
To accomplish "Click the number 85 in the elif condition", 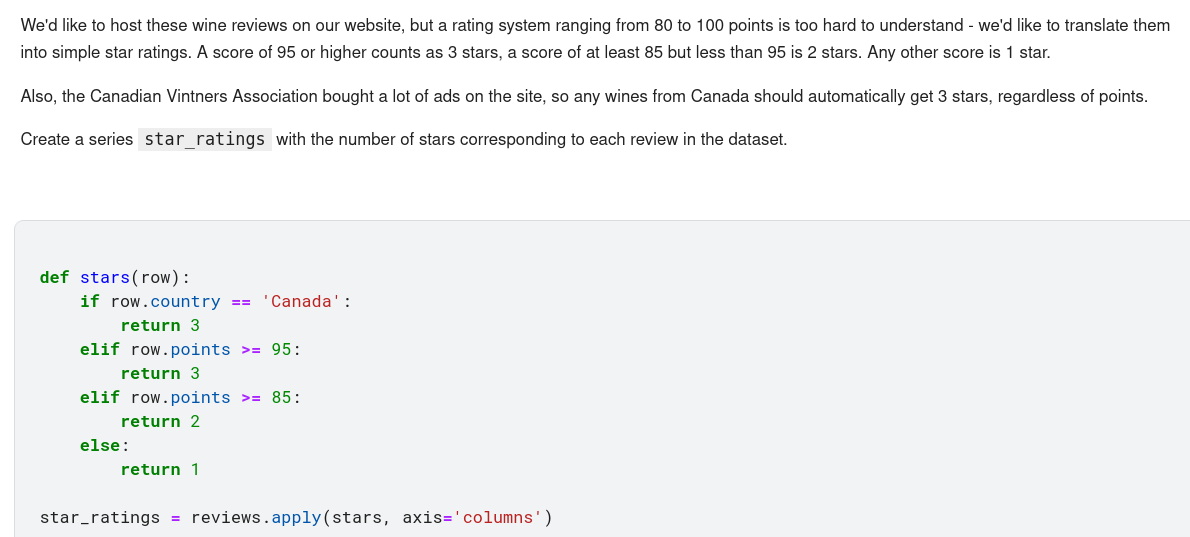I will [x=281, y=397].
